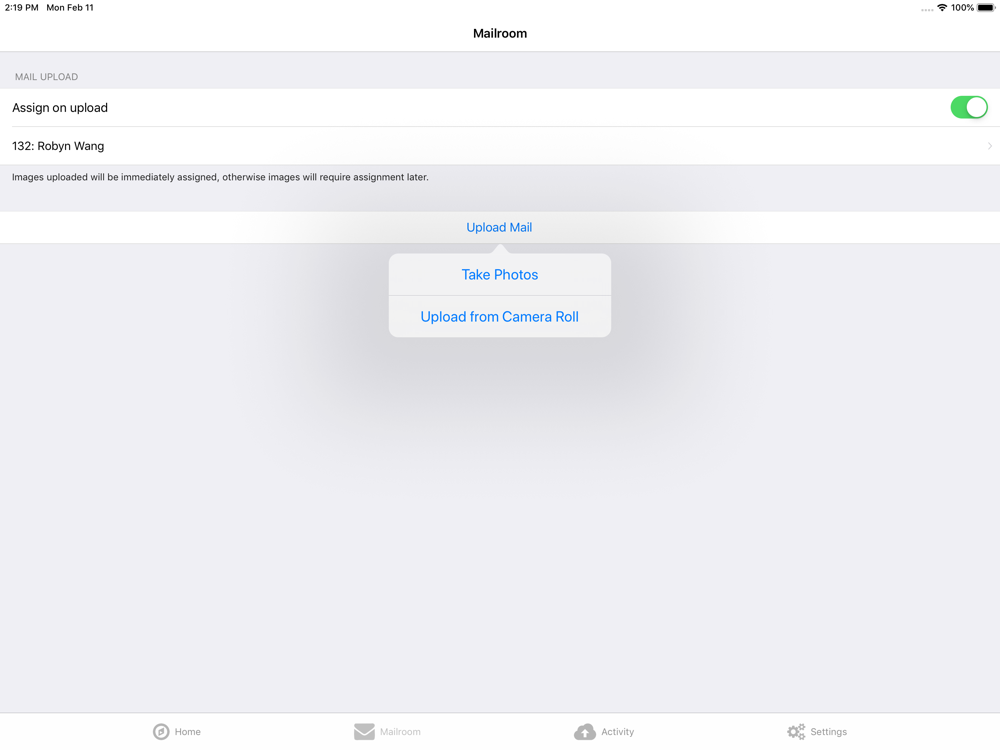The height and width of the screenshot is (750, 1000).
Task: Open the 132: Robyn Wang assignee row
Action: click(500, 146)
